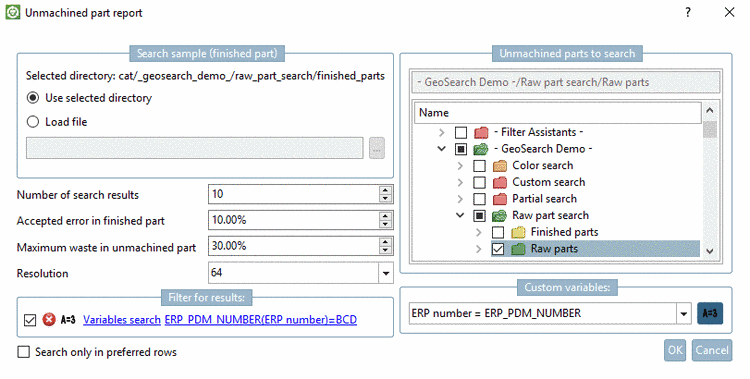Expand the Custom search tree node
750x379 pixels.
point(460,183)
